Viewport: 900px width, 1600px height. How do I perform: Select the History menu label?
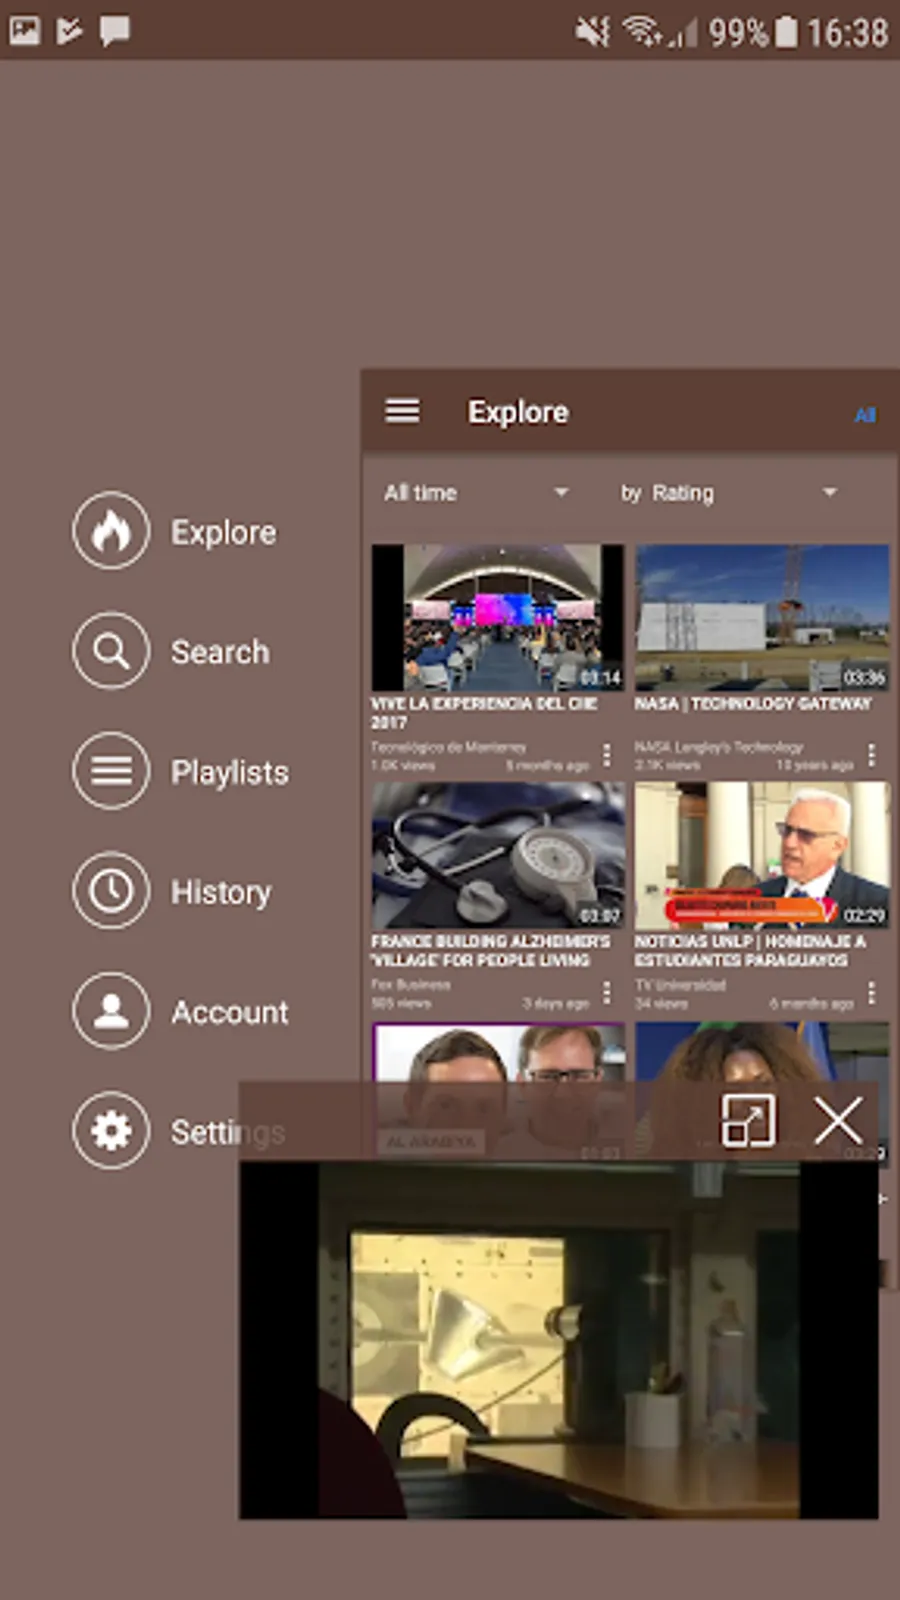tap(221, 892)
